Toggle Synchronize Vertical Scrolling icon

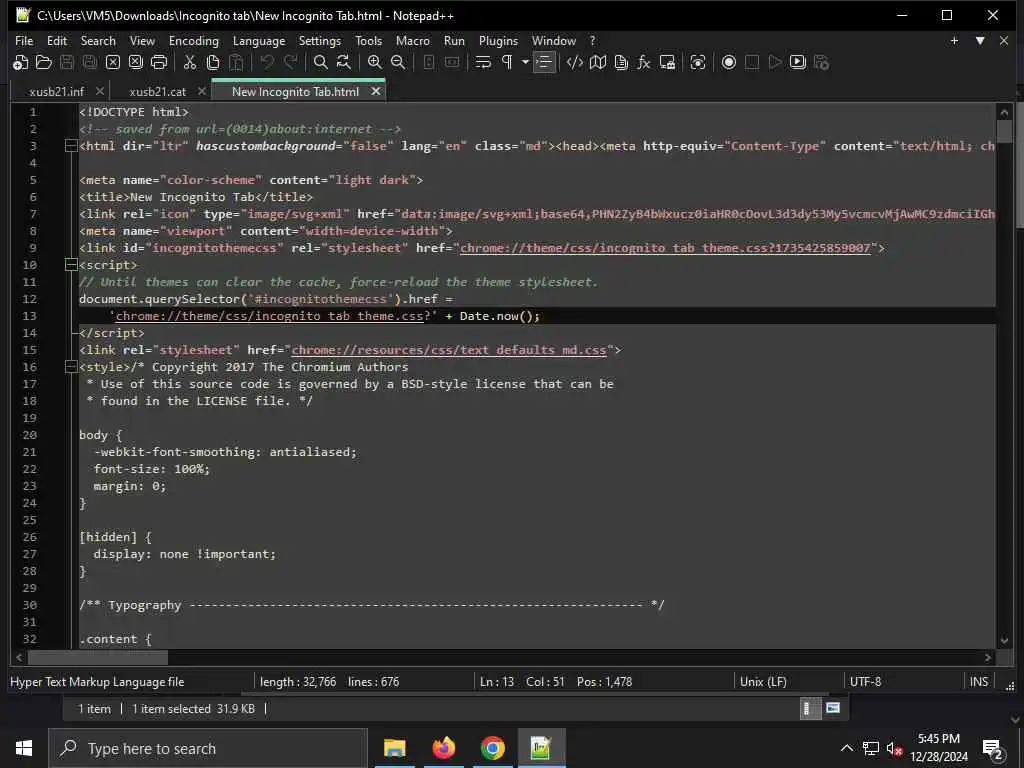428,63
